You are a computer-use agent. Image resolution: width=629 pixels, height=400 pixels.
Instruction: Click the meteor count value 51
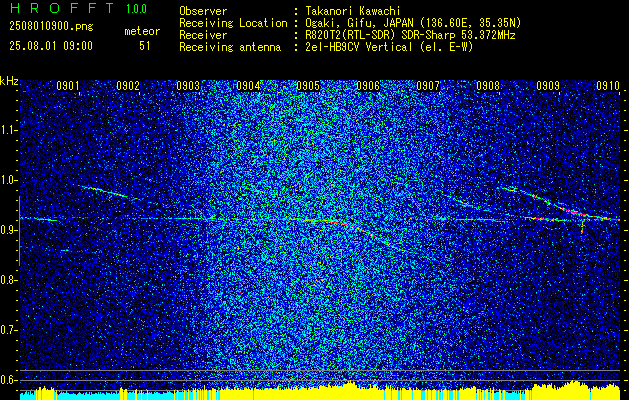click(x=144, y=46)
